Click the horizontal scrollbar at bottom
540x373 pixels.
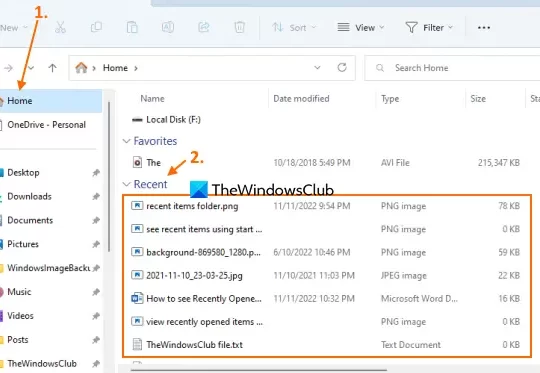(258, 370)
